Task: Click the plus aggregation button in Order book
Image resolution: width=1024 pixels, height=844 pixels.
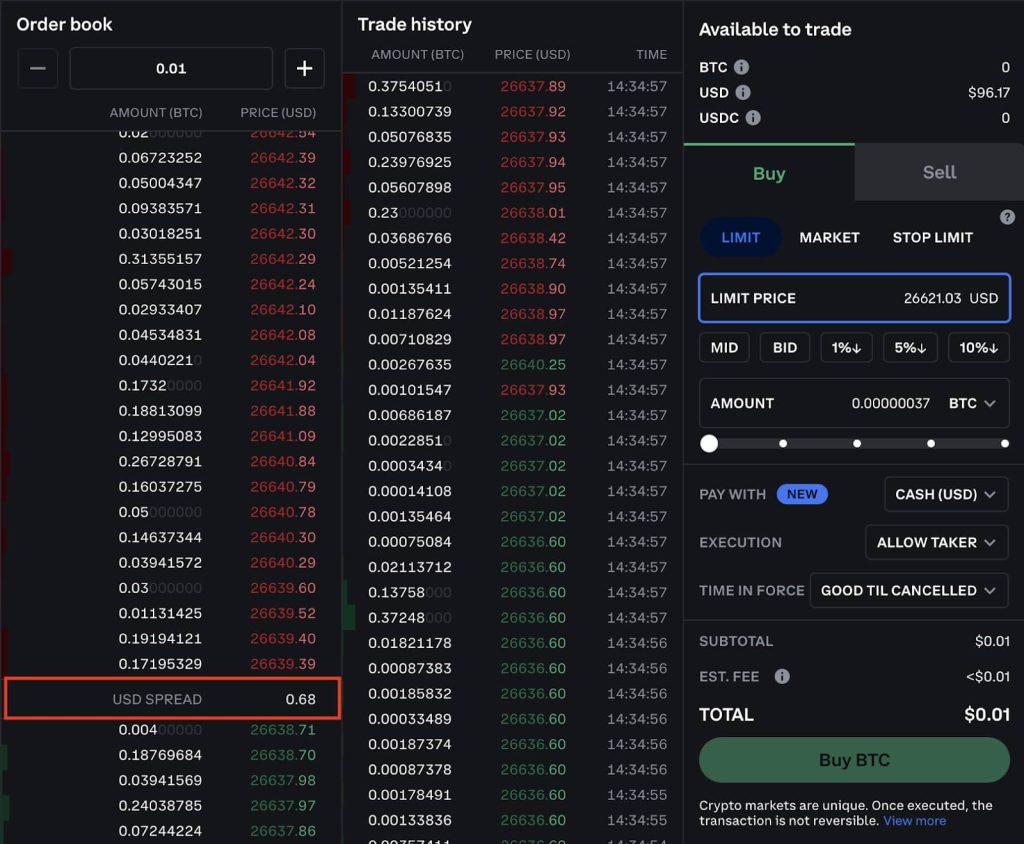Action: pos(305,69)
